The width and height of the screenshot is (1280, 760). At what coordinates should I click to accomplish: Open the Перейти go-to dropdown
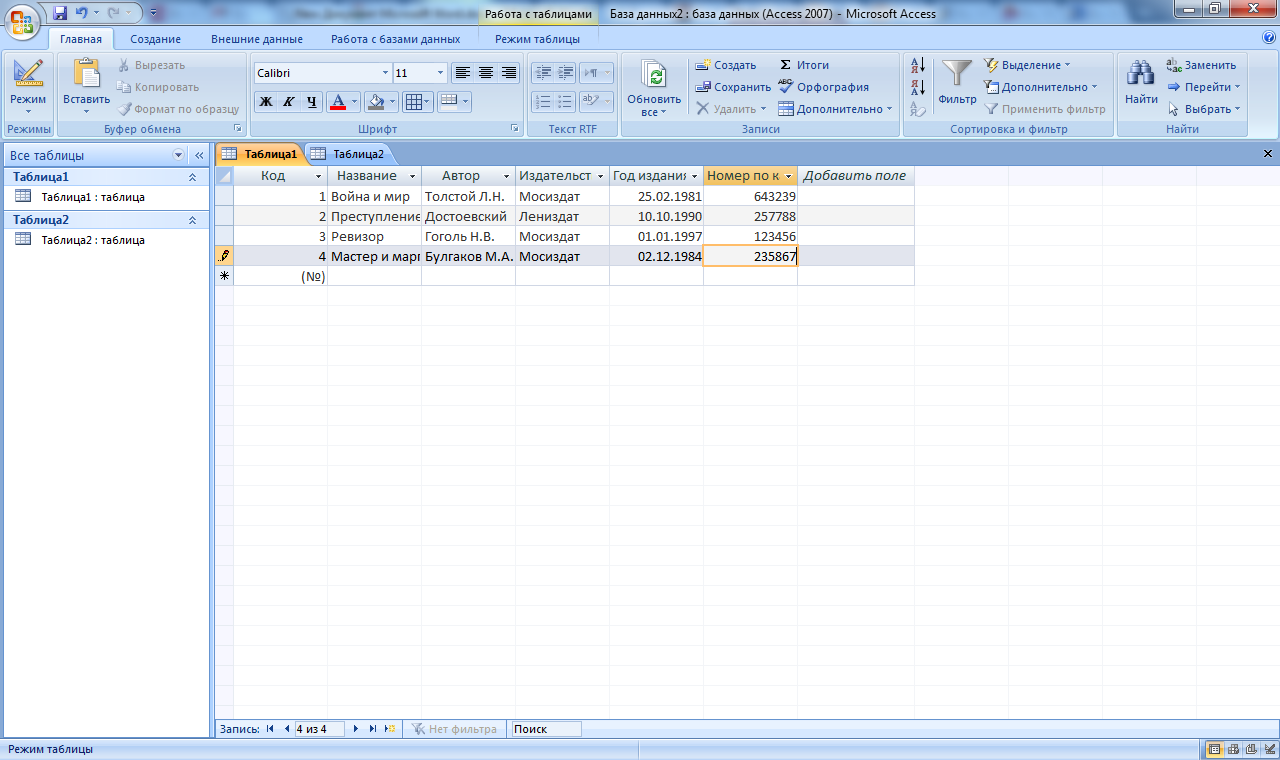pos(1204,87)
